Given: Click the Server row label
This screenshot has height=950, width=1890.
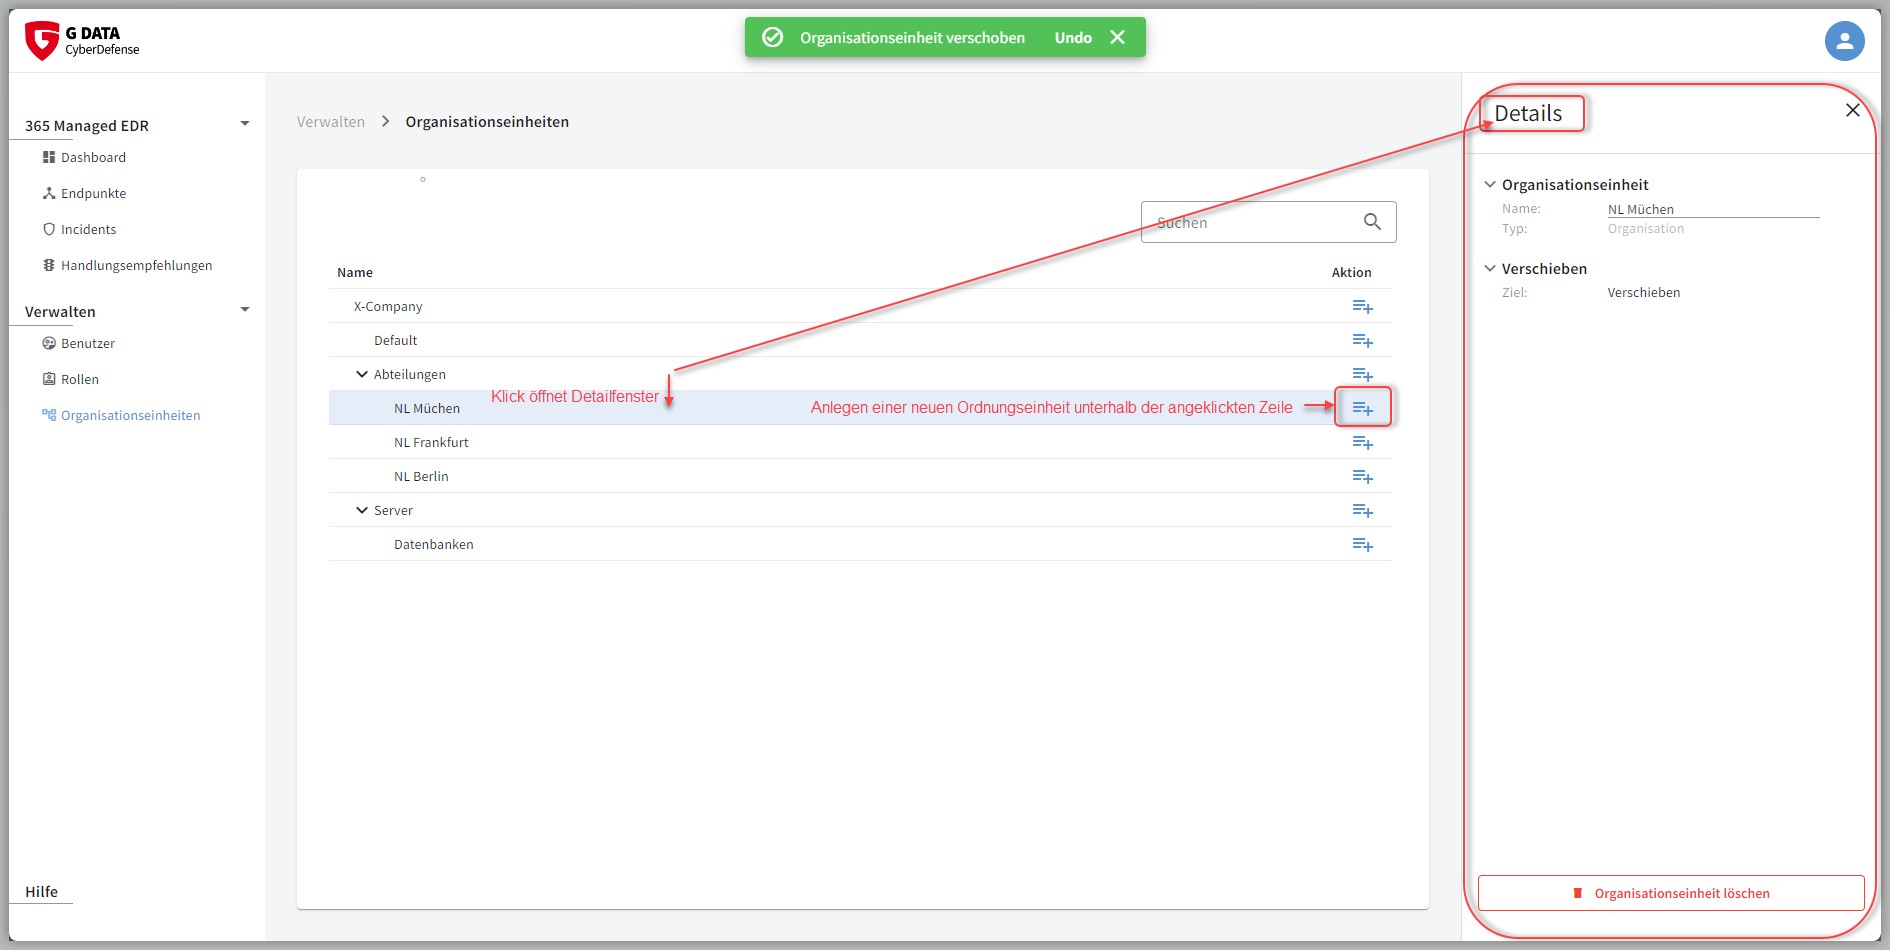Looking at the screenshot, I should coord(393,510).
